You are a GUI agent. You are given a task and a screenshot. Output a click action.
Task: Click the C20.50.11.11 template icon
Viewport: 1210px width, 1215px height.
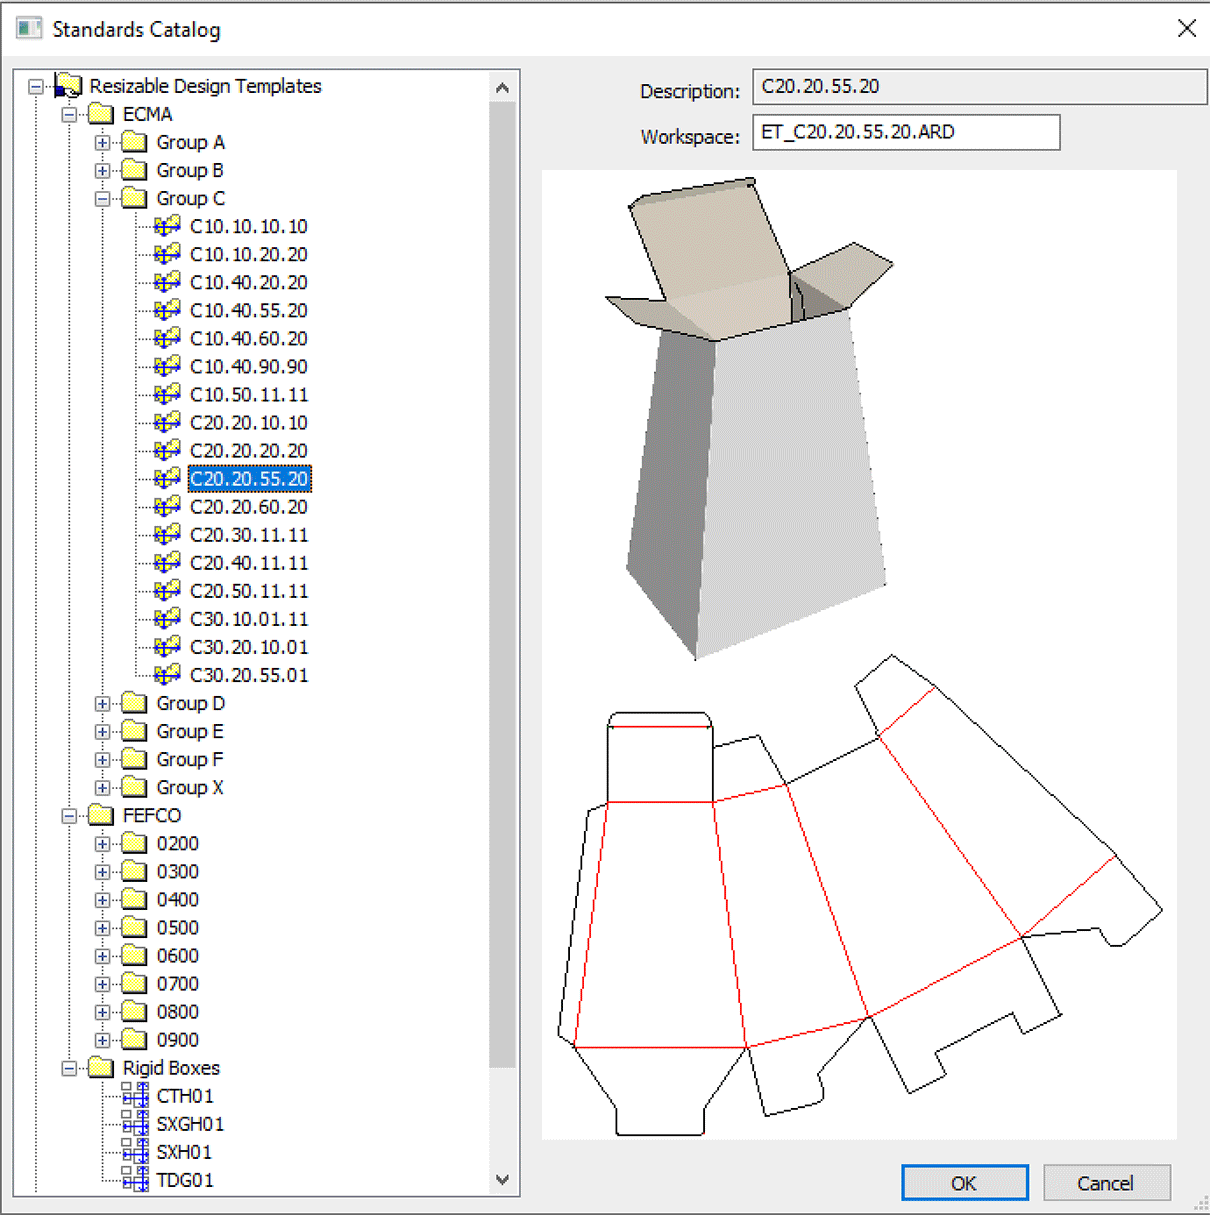[167, 590]
